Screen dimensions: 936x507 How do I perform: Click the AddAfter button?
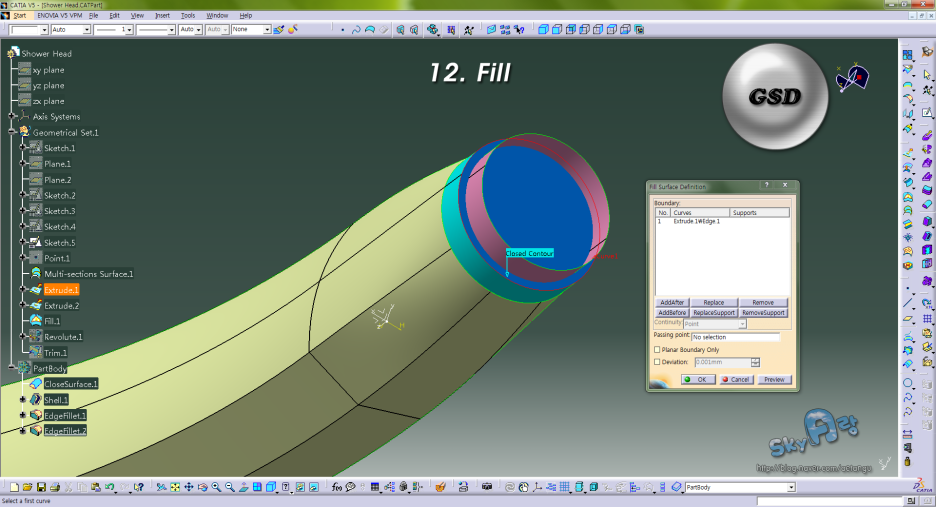pyautogui.click(x=671, y=302)
